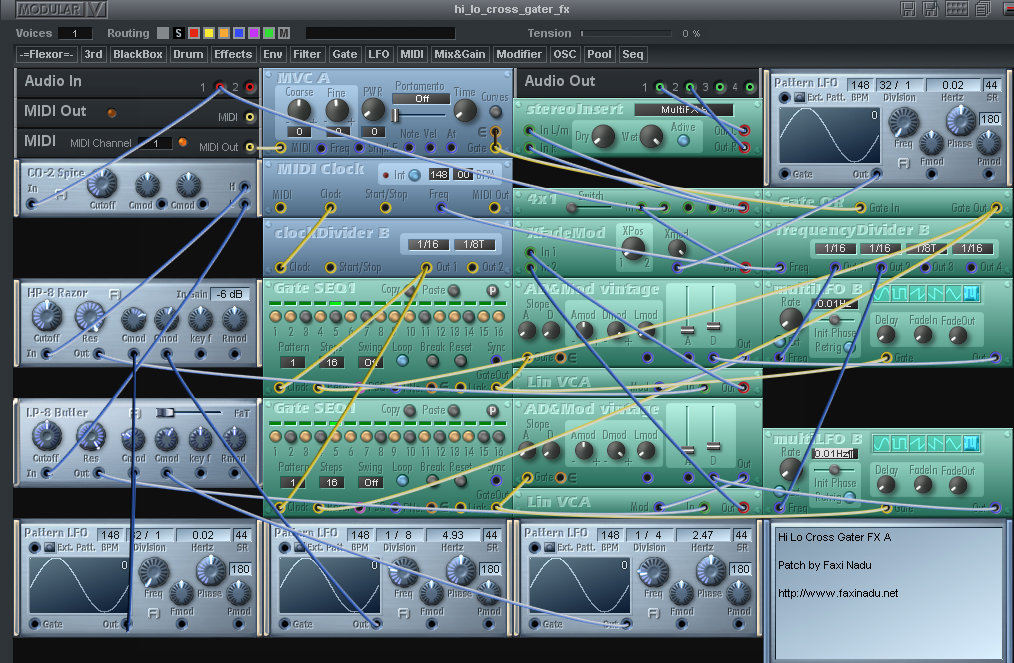The height and width of the screenshot is (663, 1014).
Task: Toggle step 1 on upper Gate SEQ1
Action: tap(275, 316)
